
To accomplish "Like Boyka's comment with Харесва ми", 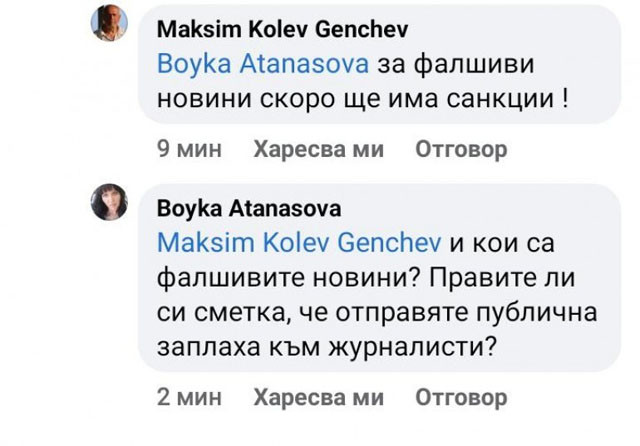I will (318, 398).
